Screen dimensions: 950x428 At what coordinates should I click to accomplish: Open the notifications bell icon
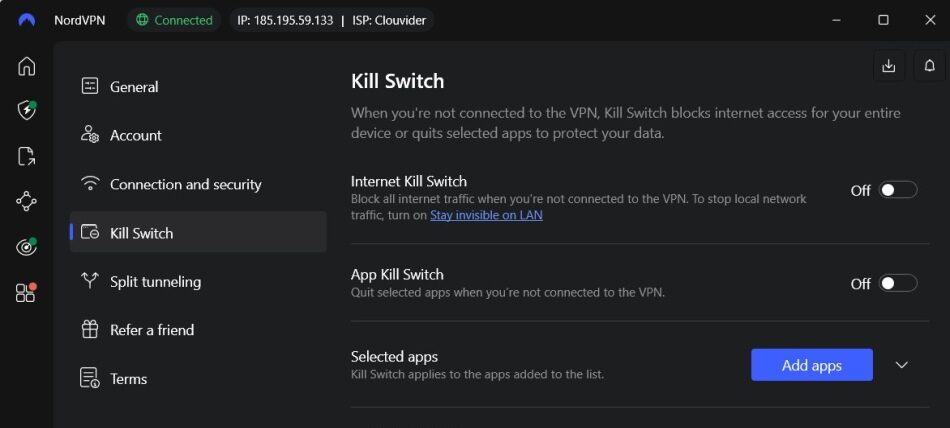point(929,66)
